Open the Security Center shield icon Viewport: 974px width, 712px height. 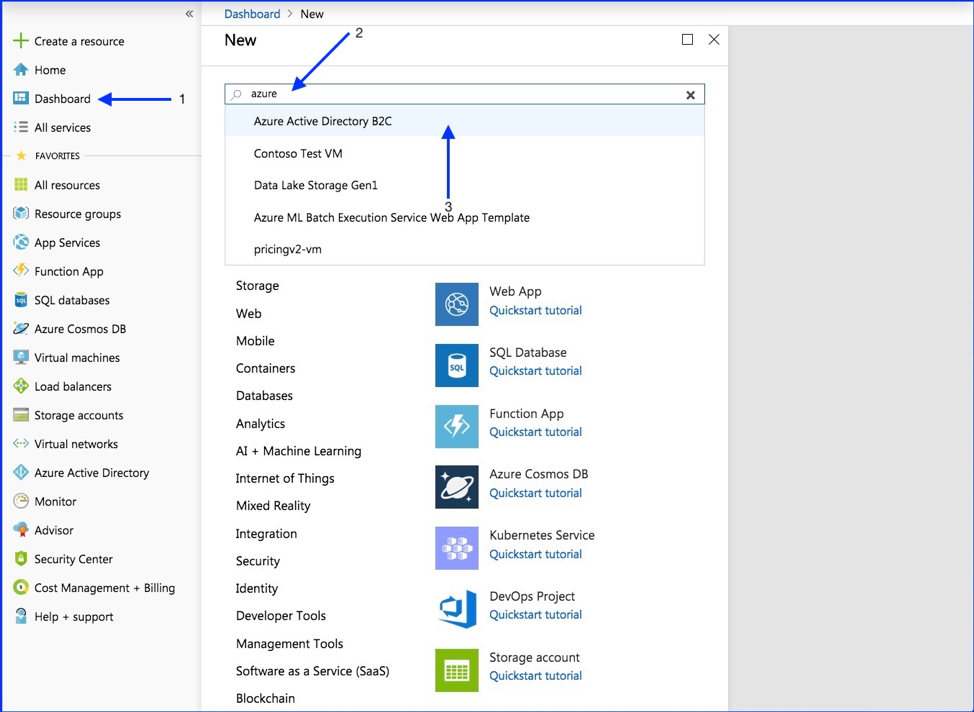point(20,559)
